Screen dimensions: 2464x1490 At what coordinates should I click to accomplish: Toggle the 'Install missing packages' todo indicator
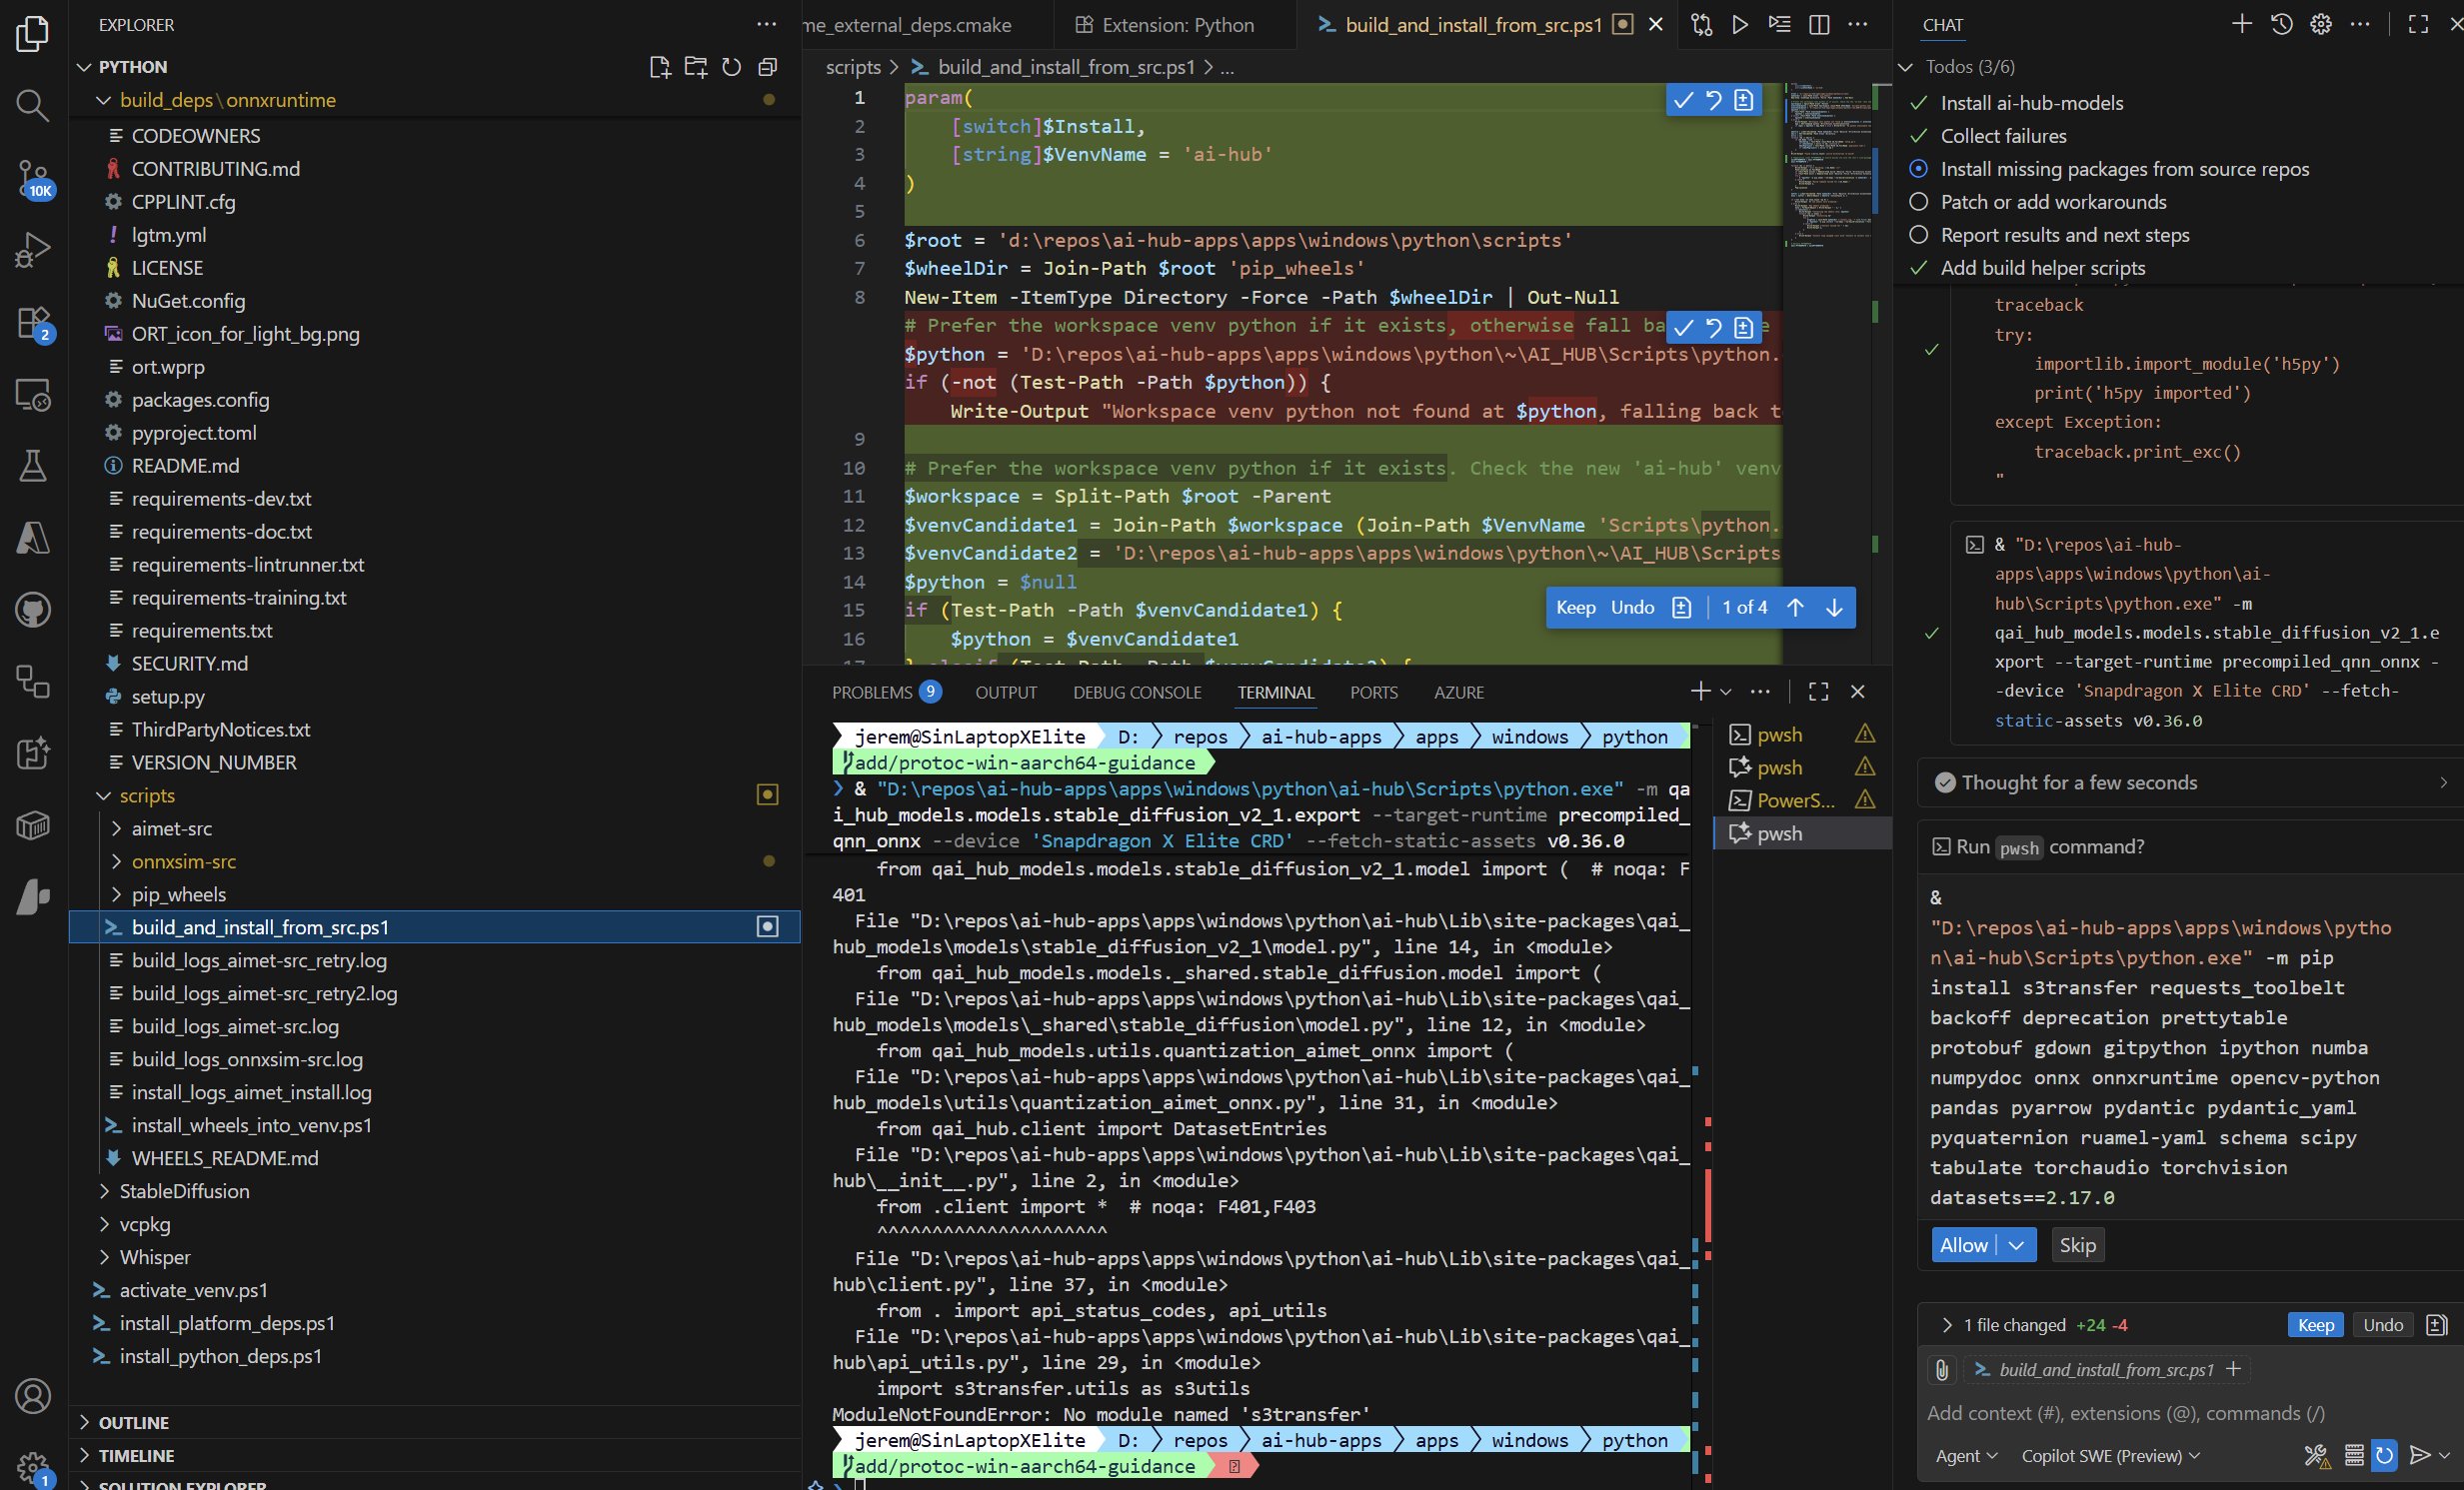coord(1918,169)
